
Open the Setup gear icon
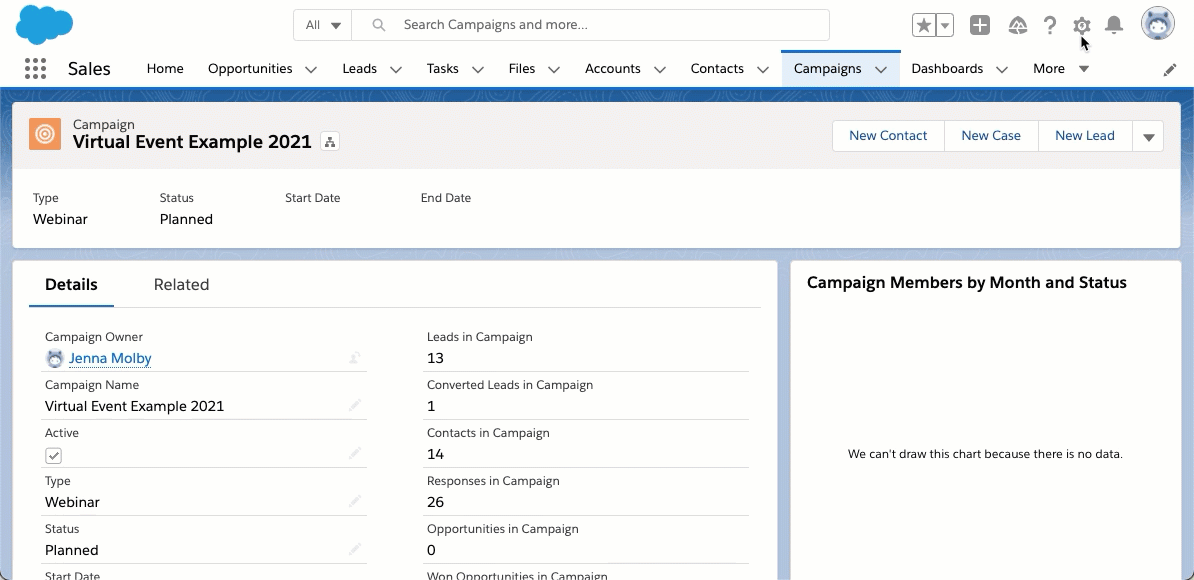click(1081, 26)
